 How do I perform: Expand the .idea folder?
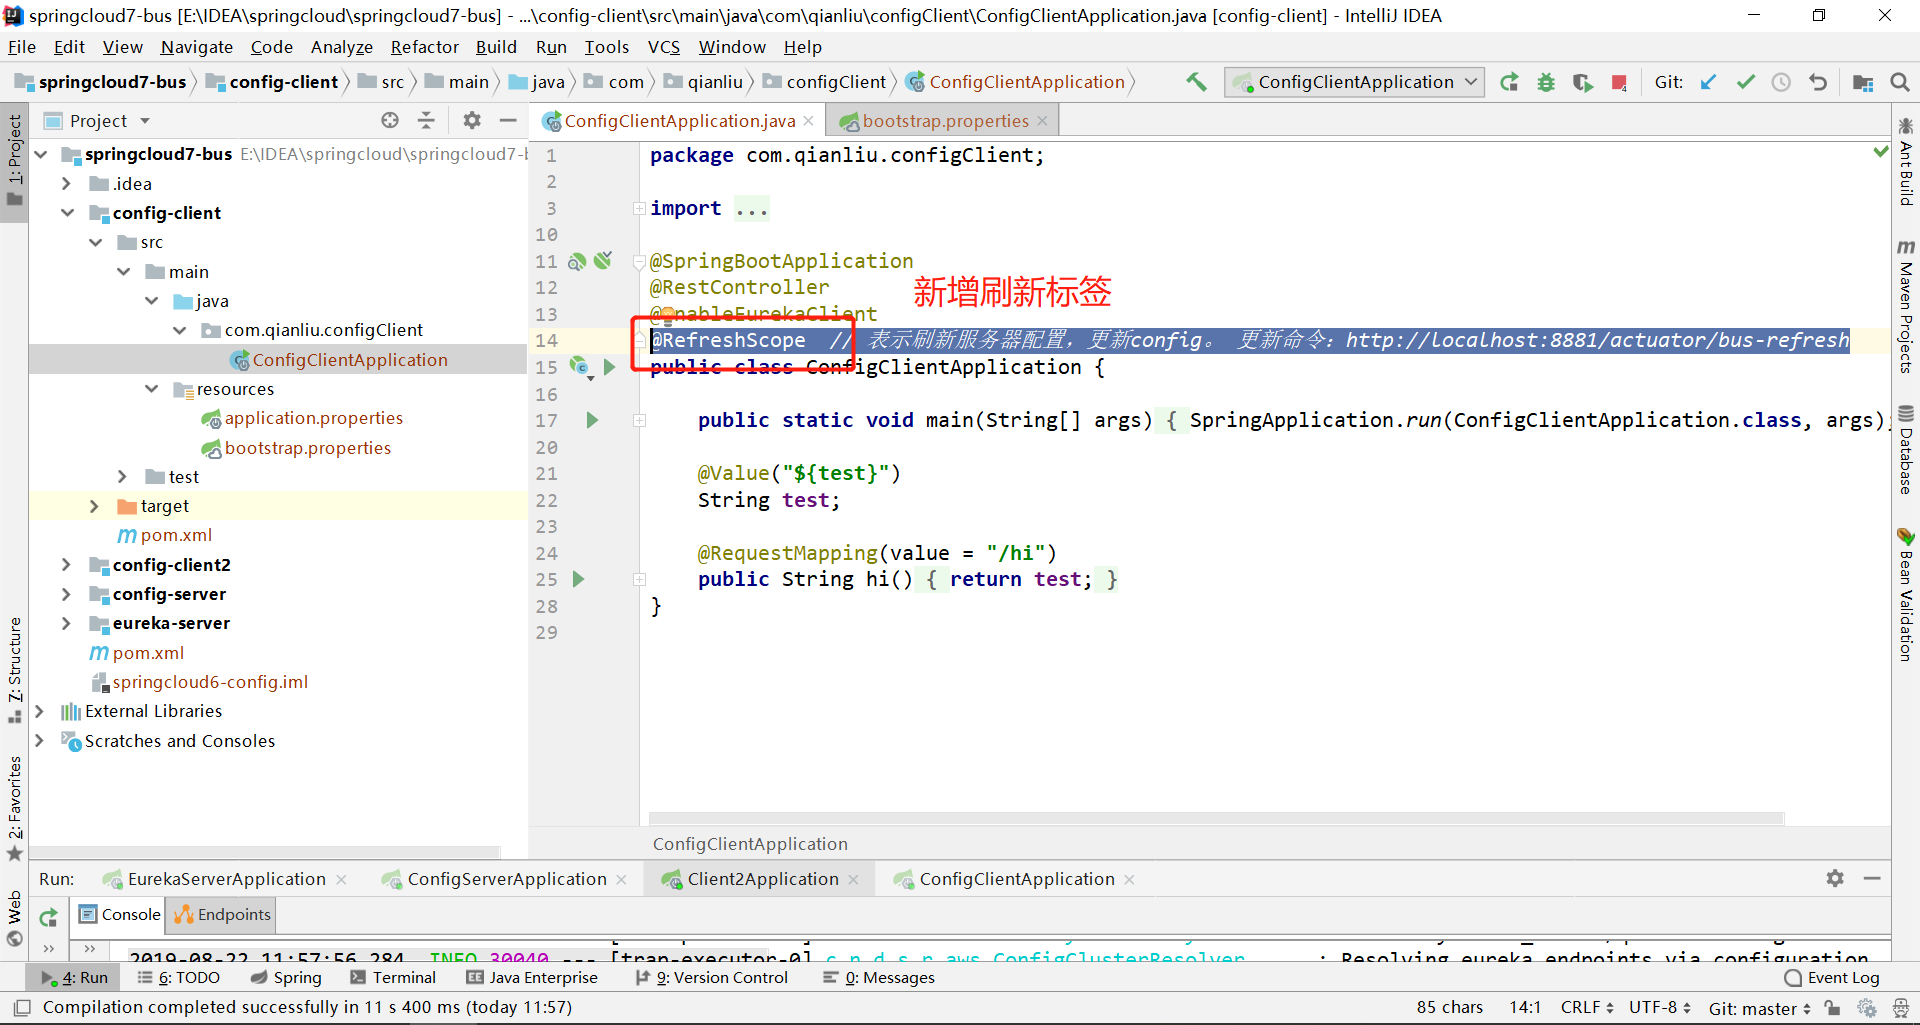click(66, 184)
